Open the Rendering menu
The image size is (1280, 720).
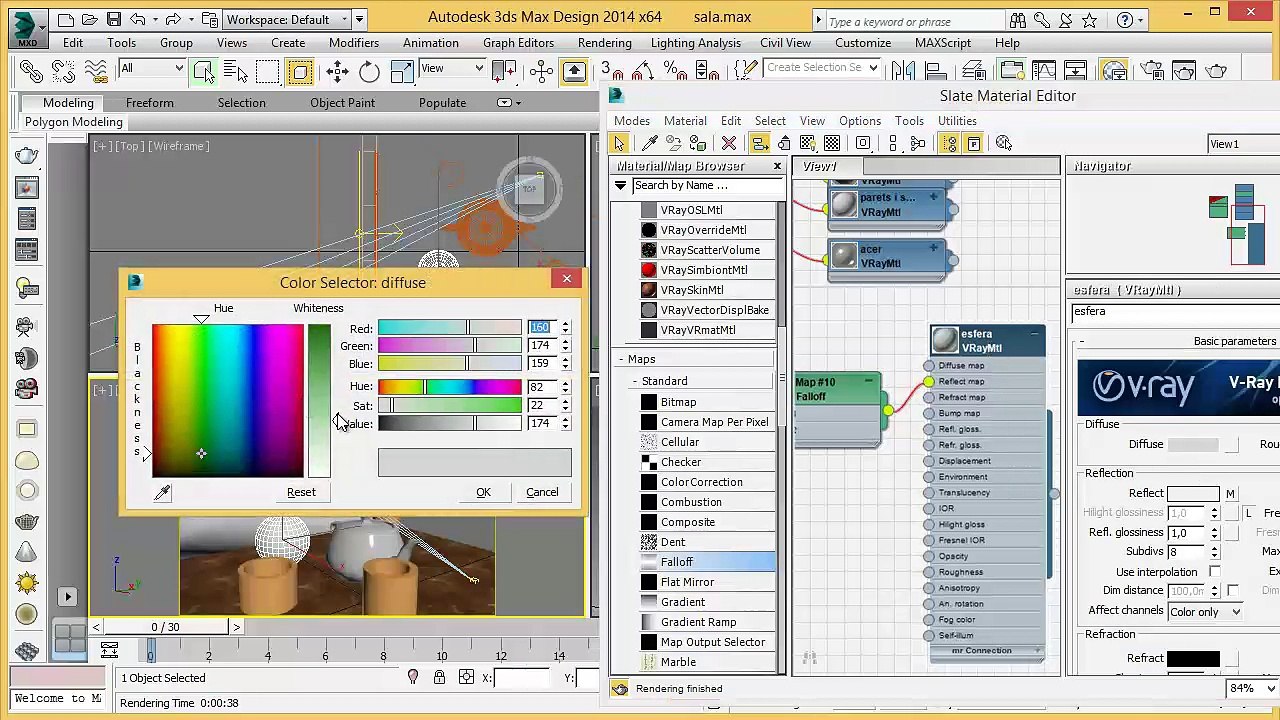coord(604,43)
